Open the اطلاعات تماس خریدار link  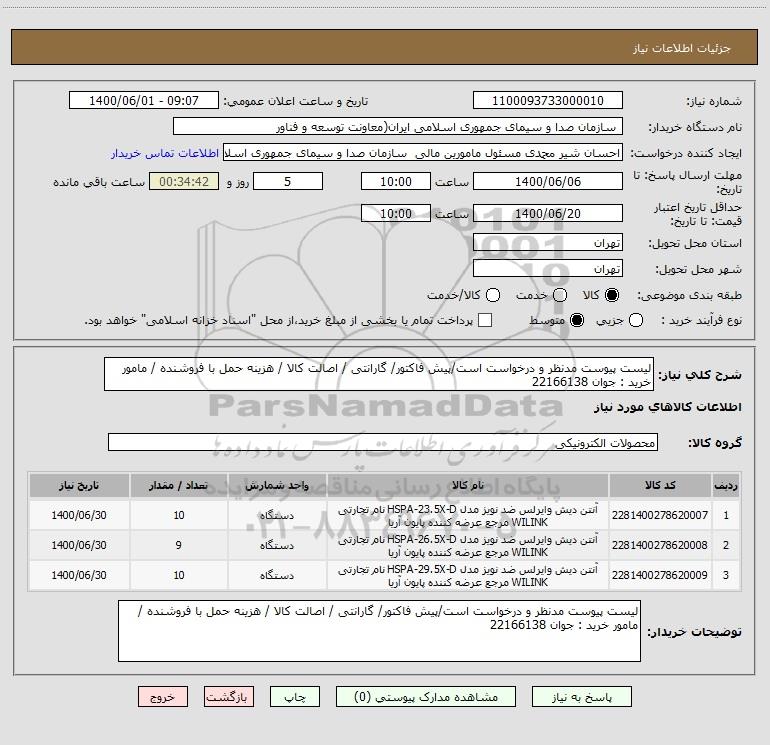tap(165, 153)
